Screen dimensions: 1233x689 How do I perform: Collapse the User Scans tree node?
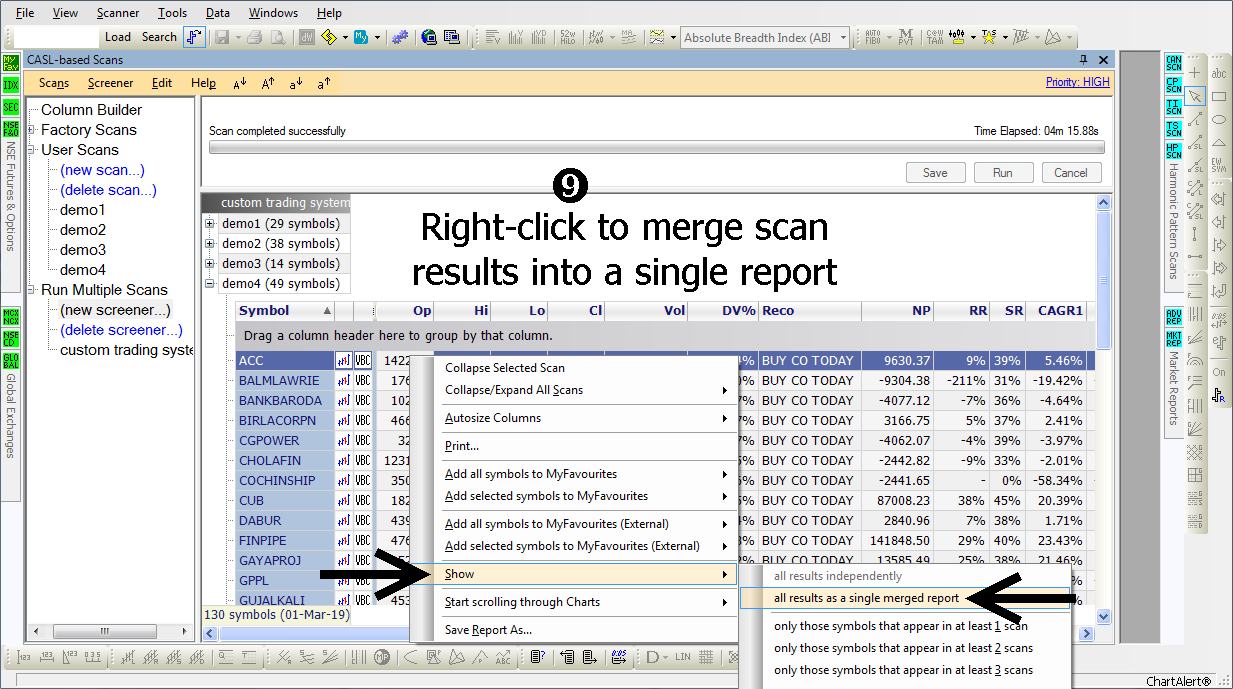coord(32,150)
